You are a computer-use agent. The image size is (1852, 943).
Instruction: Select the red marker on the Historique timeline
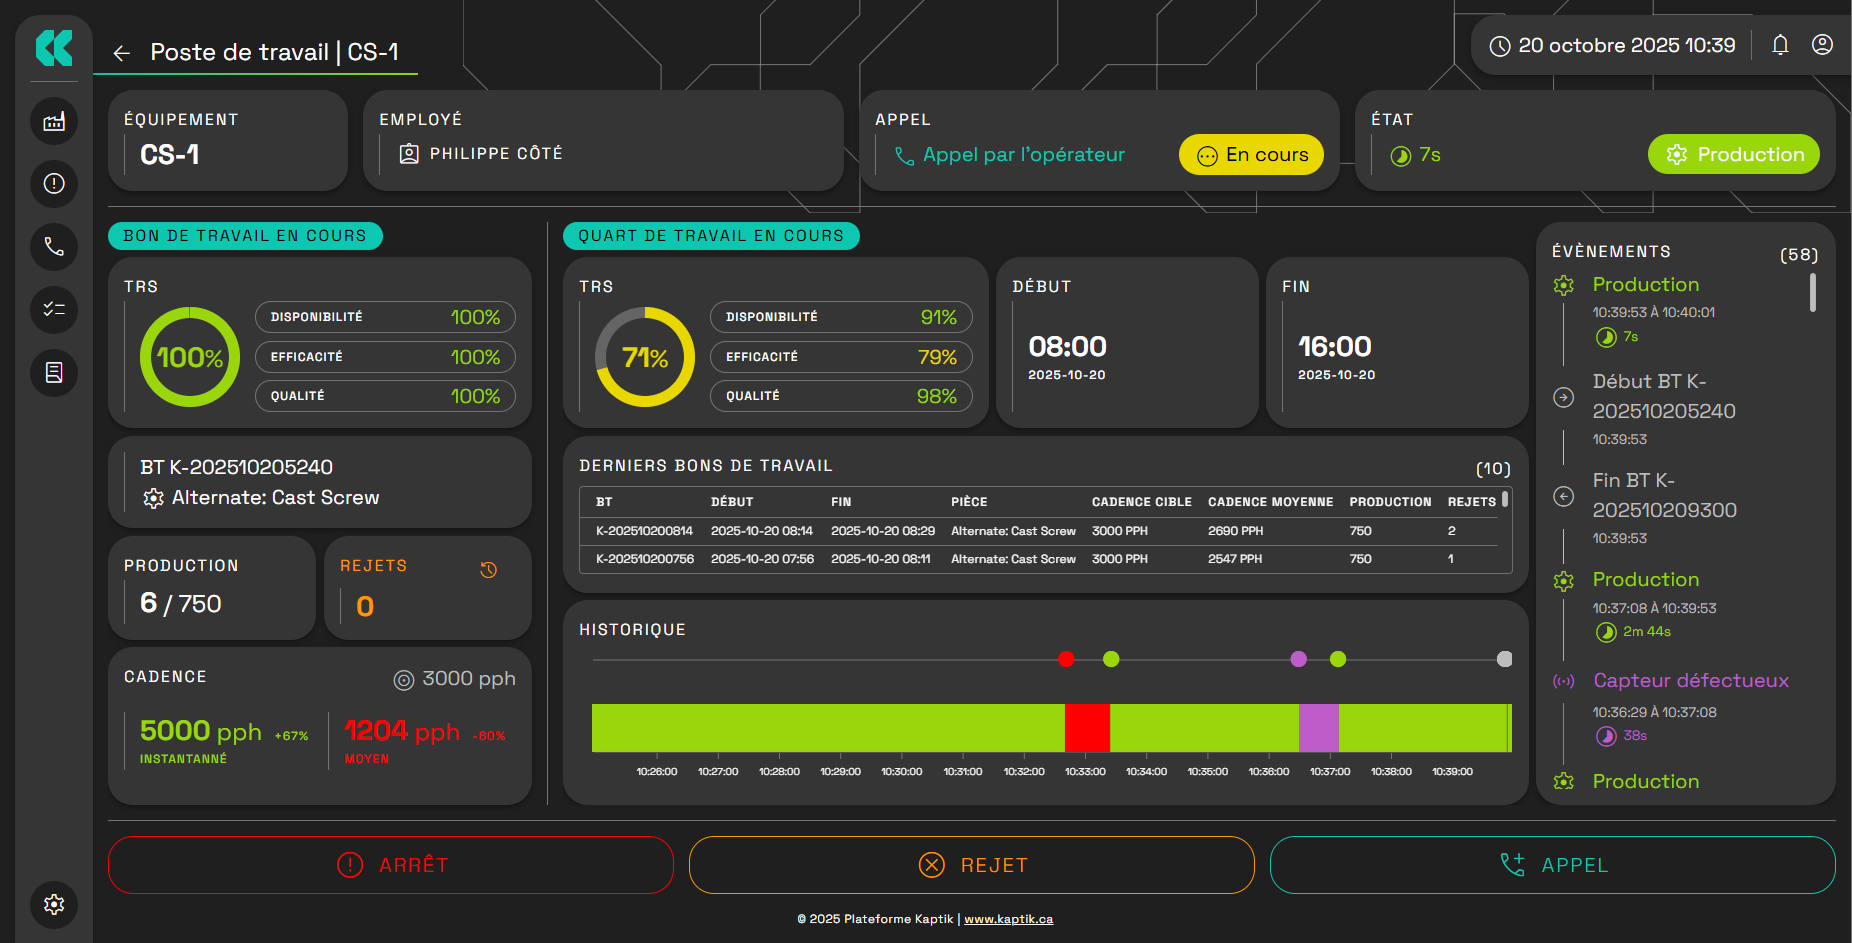click(1066, 659)
